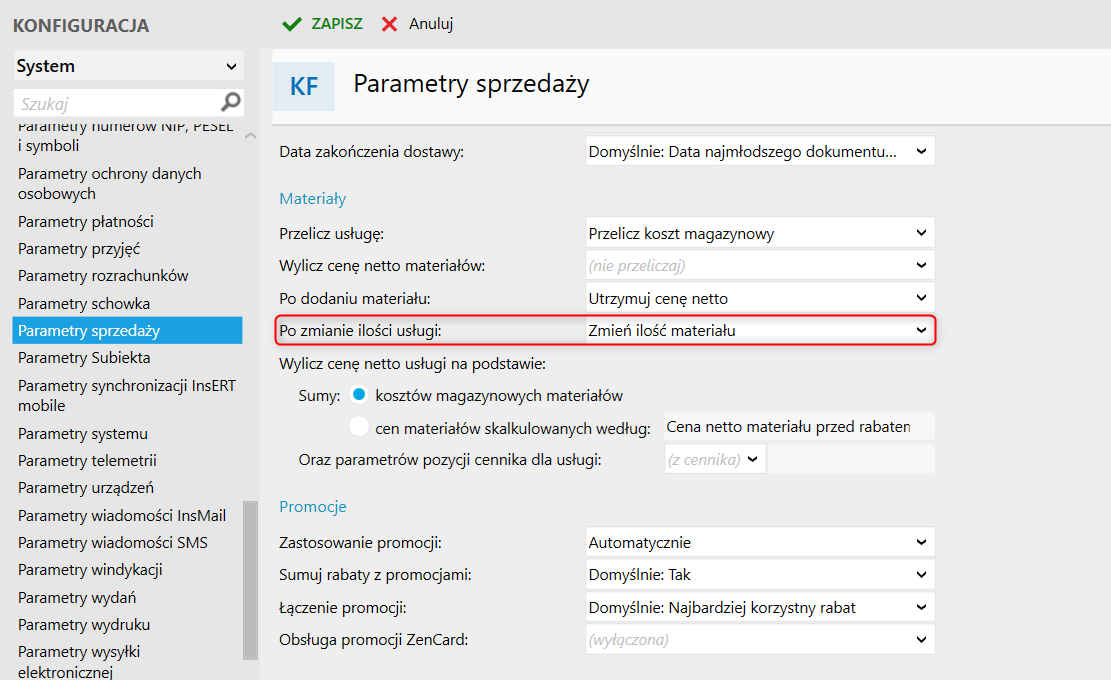1111x680 pixels.
Task: Click the sidebar vertical scrollbar thumb
Action: 250,580
